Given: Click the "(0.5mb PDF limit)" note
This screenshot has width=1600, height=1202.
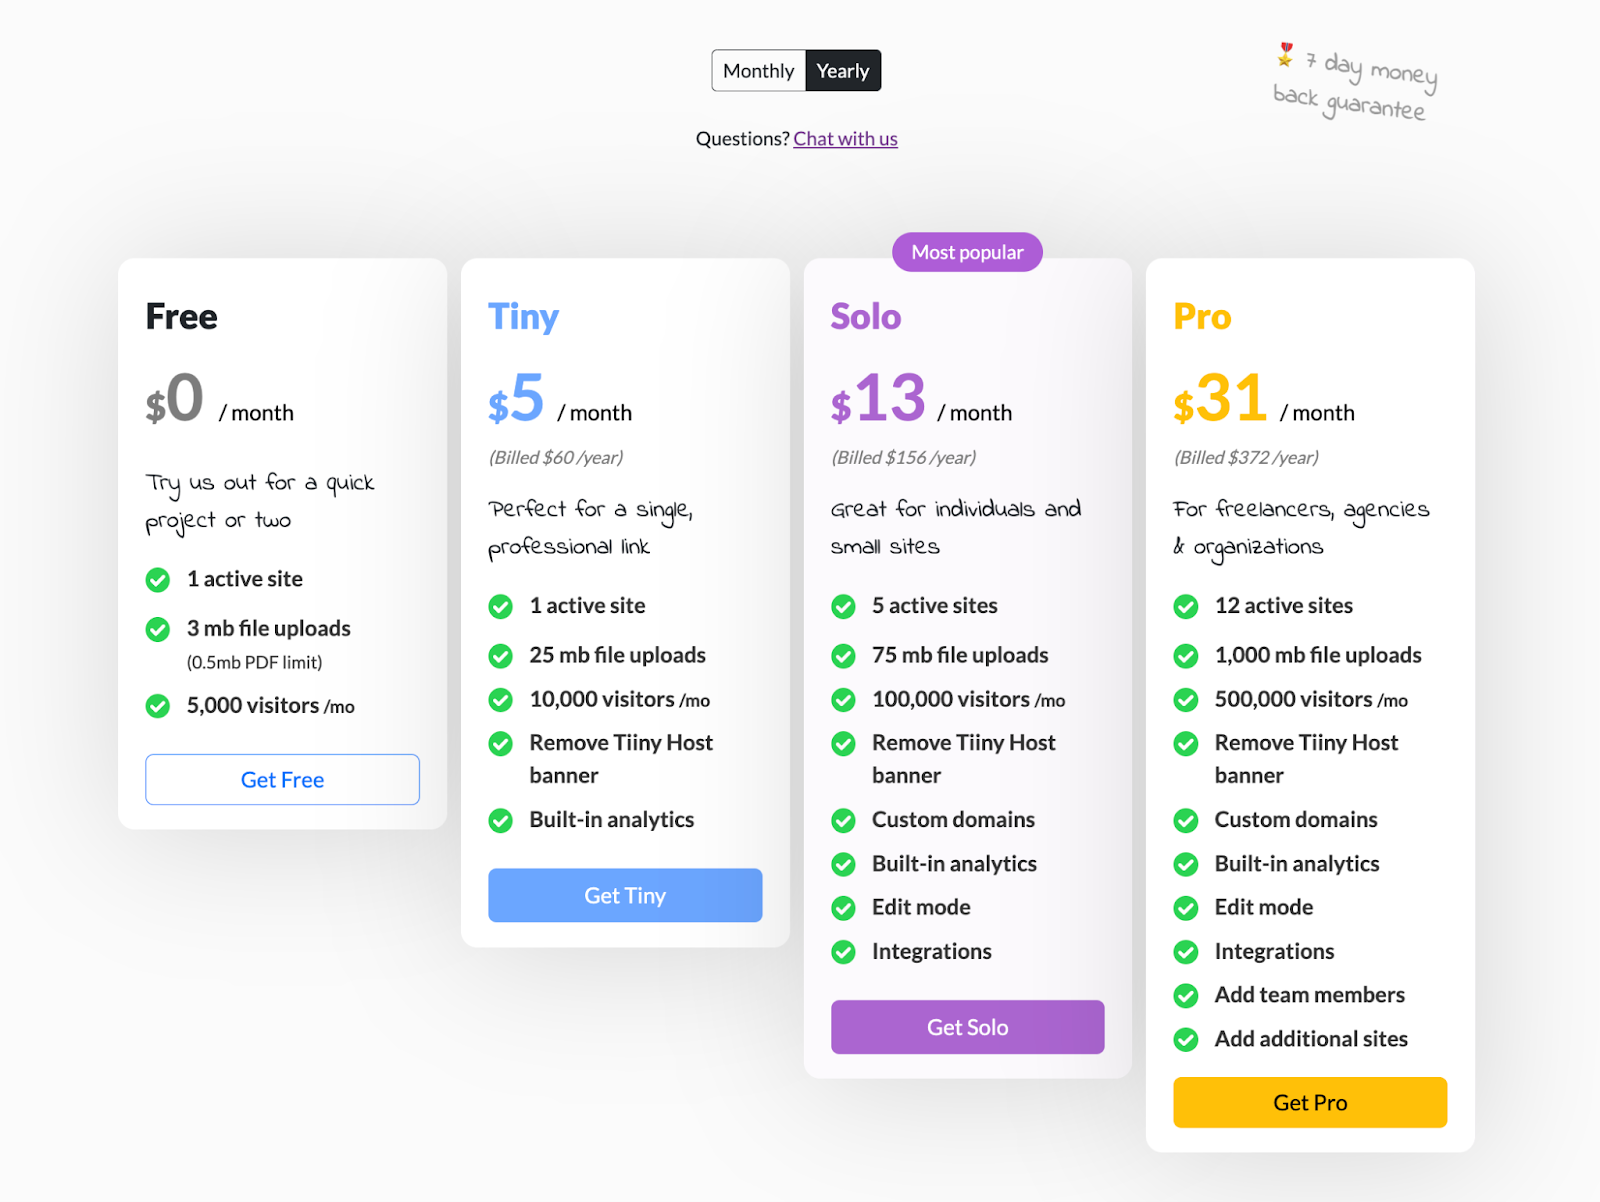Looking at the screenshot, I should point(254,662).
